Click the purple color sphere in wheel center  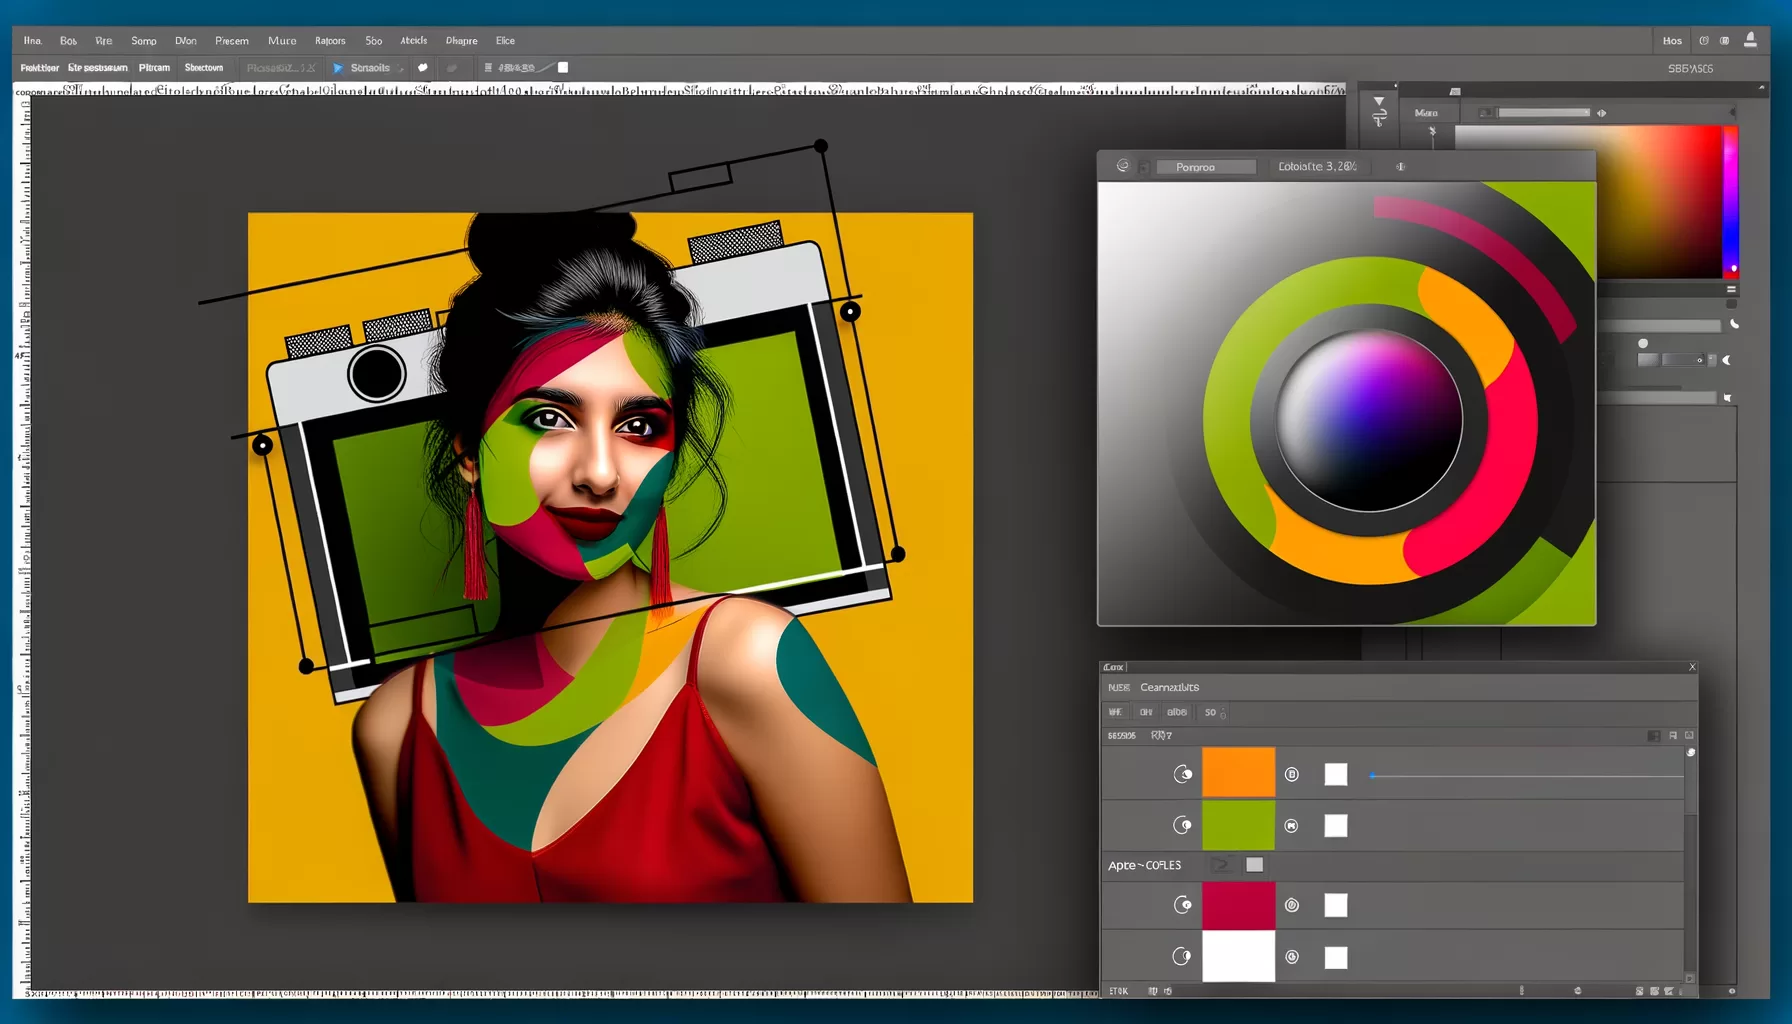1369,420
